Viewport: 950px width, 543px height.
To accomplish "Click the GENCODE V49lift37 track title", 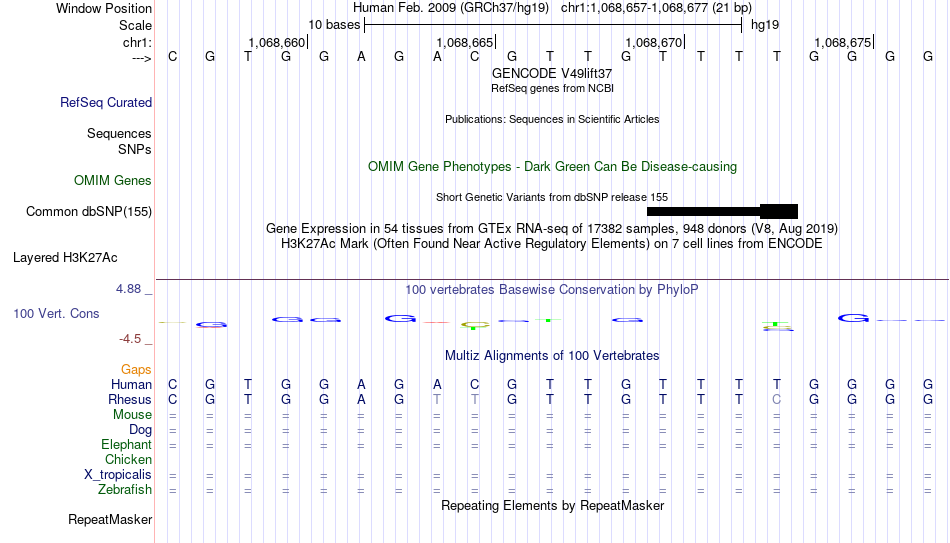I will [552, 73].
